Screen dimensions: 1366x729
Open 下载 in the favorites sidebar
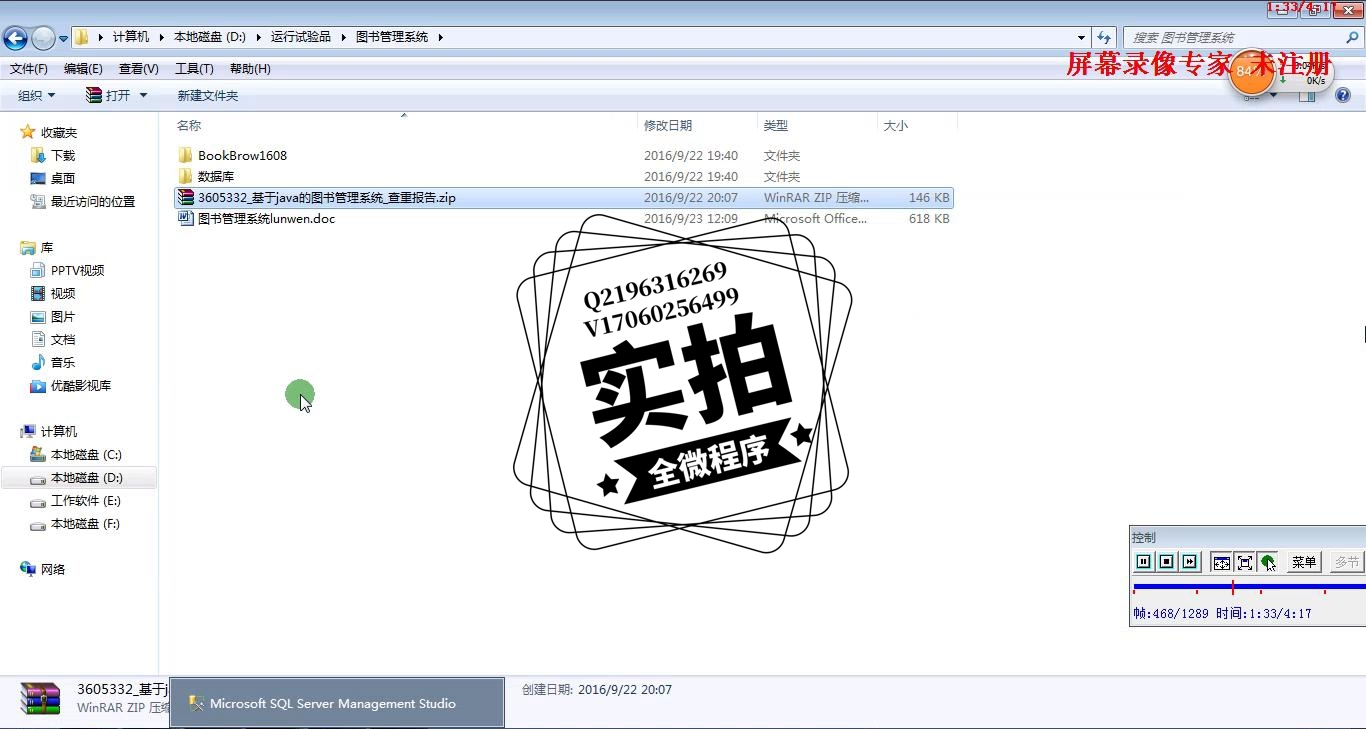(x=63, y=155)
